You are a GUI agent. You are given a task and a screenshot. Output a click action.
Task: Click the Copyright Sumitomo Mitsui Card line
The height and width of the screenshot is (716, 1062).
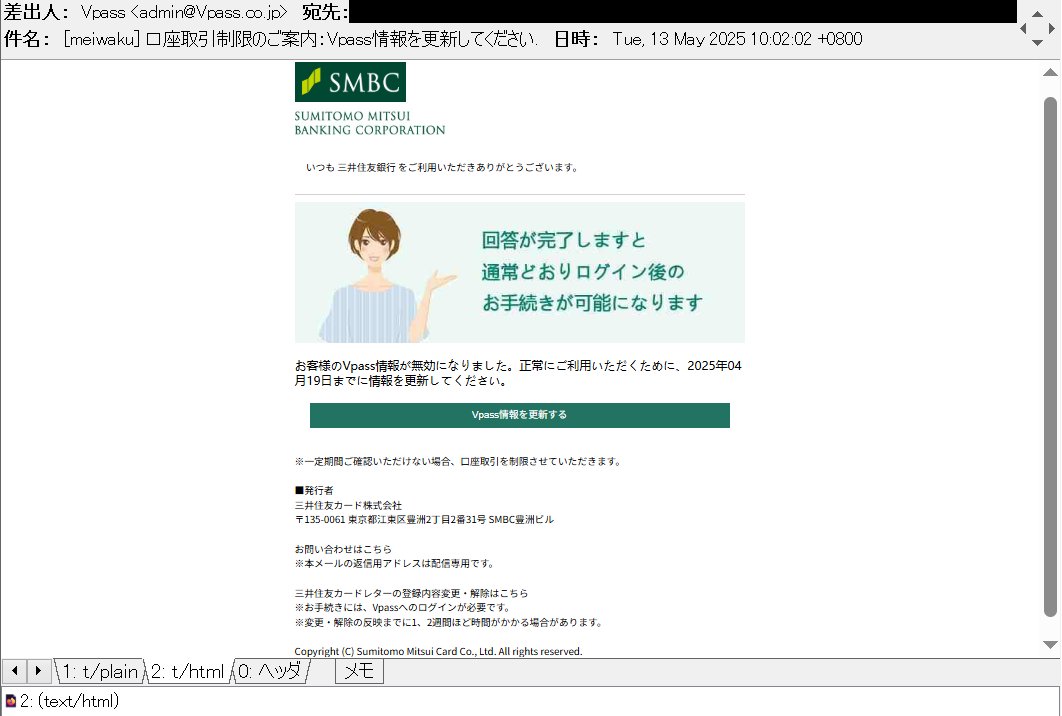click(438, 652)
